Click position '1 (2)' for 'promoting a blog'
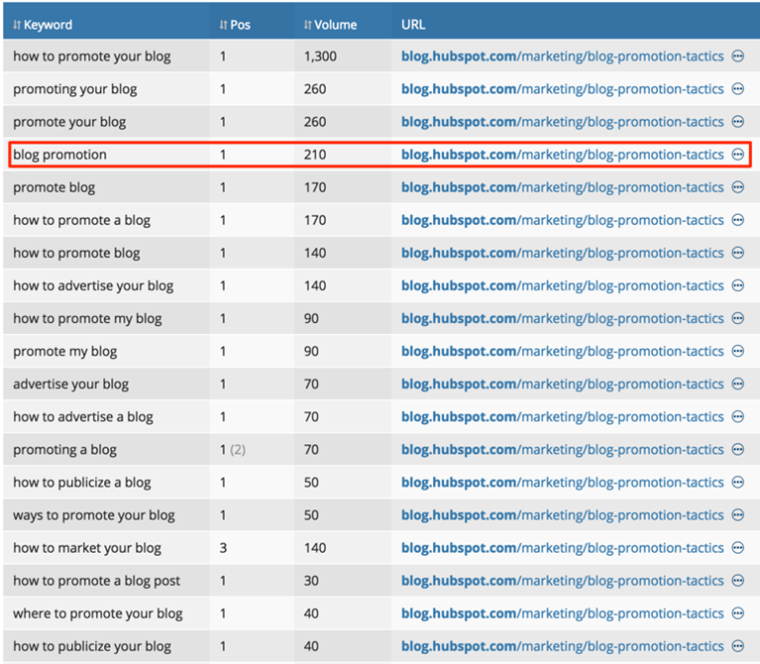 [233, 449]
